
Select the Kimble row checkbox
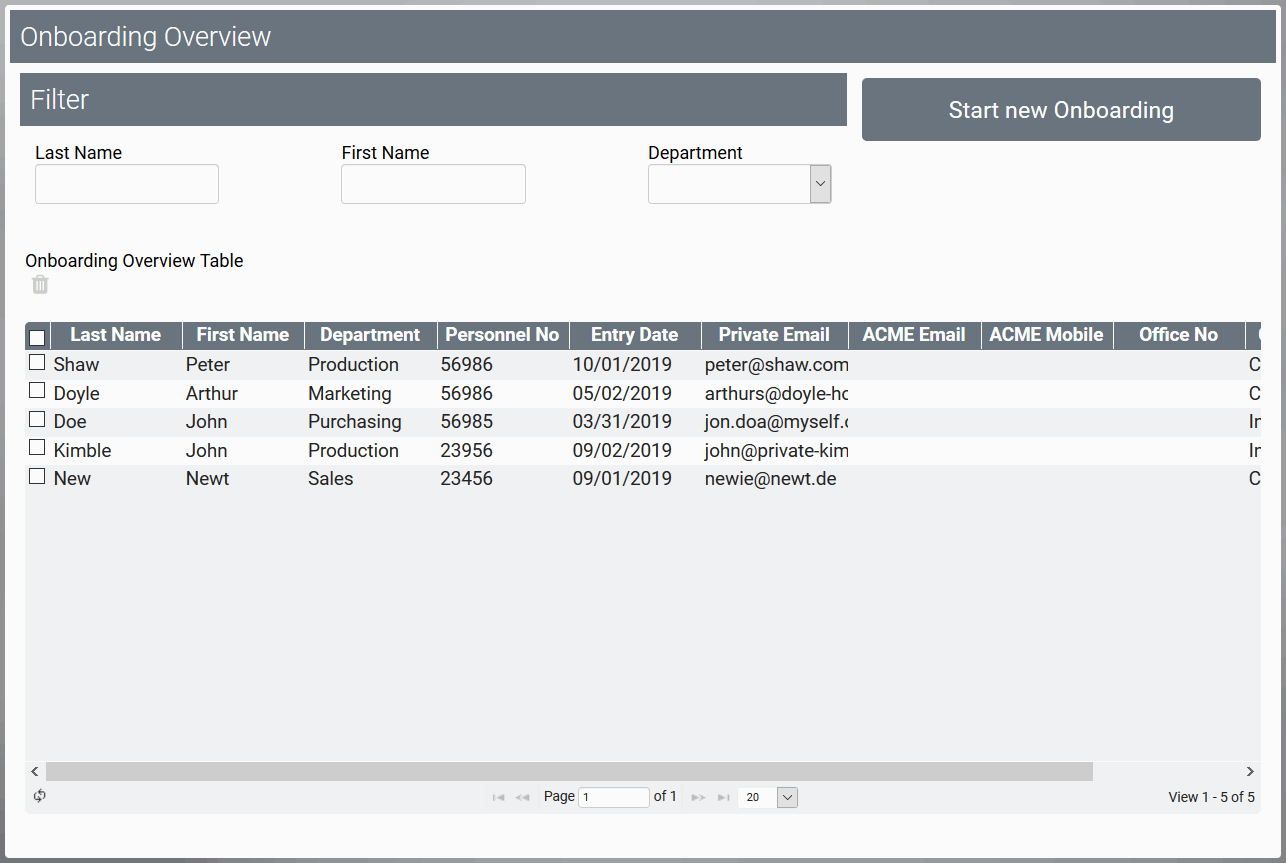[x=37, y=447]
